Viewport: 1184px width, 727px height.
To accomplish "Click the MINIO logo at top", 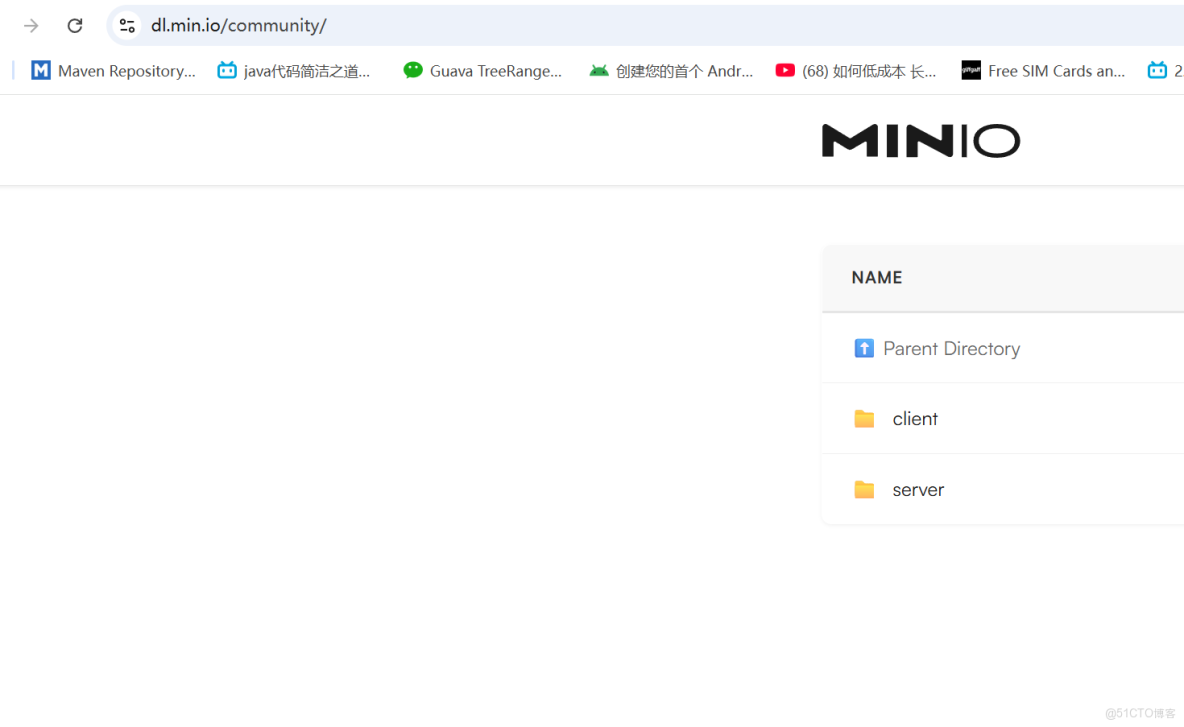I will 920,140.
